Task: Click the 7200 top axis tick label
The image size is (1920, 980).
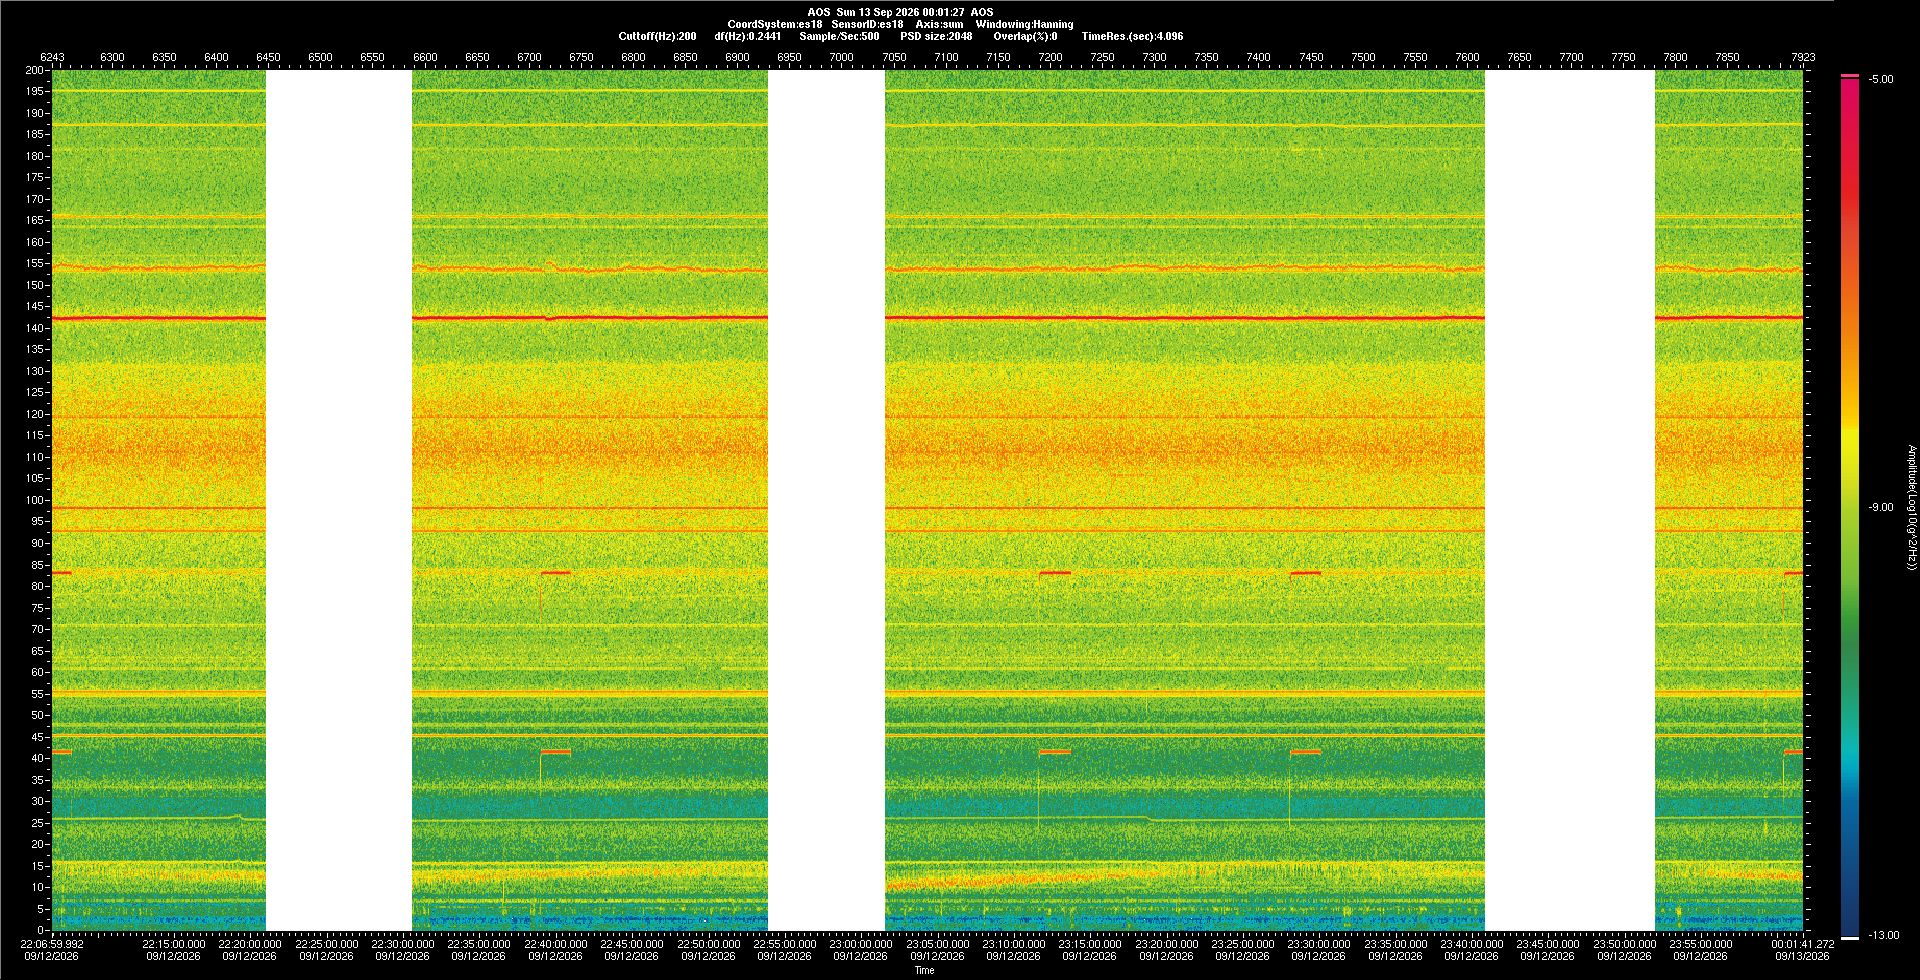Action: click(x=1050, y=57)
